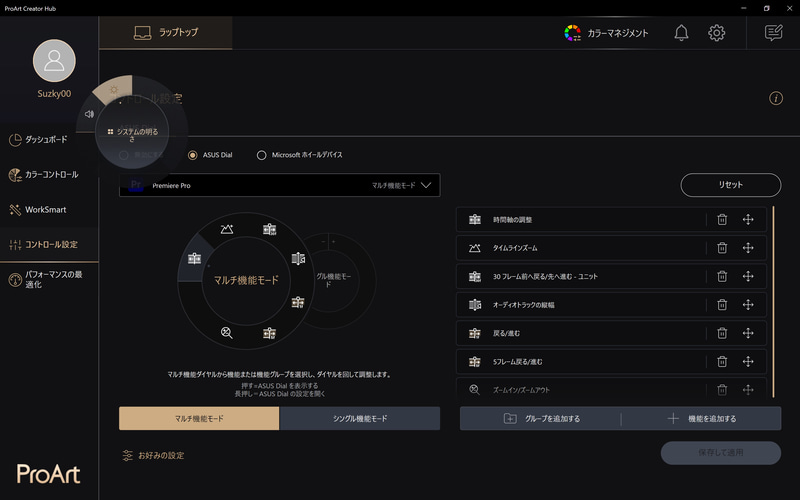Click function list scrollbar

tap(773, 301)
